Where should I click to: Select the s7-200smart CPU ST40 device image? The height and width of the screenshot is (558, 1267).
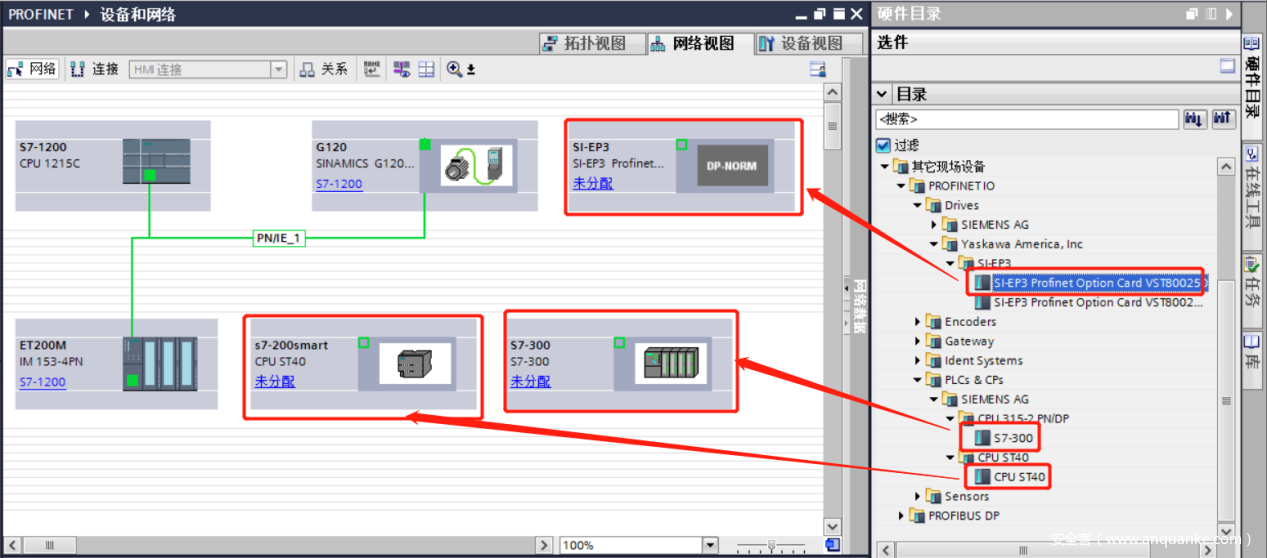coord(413,364)
